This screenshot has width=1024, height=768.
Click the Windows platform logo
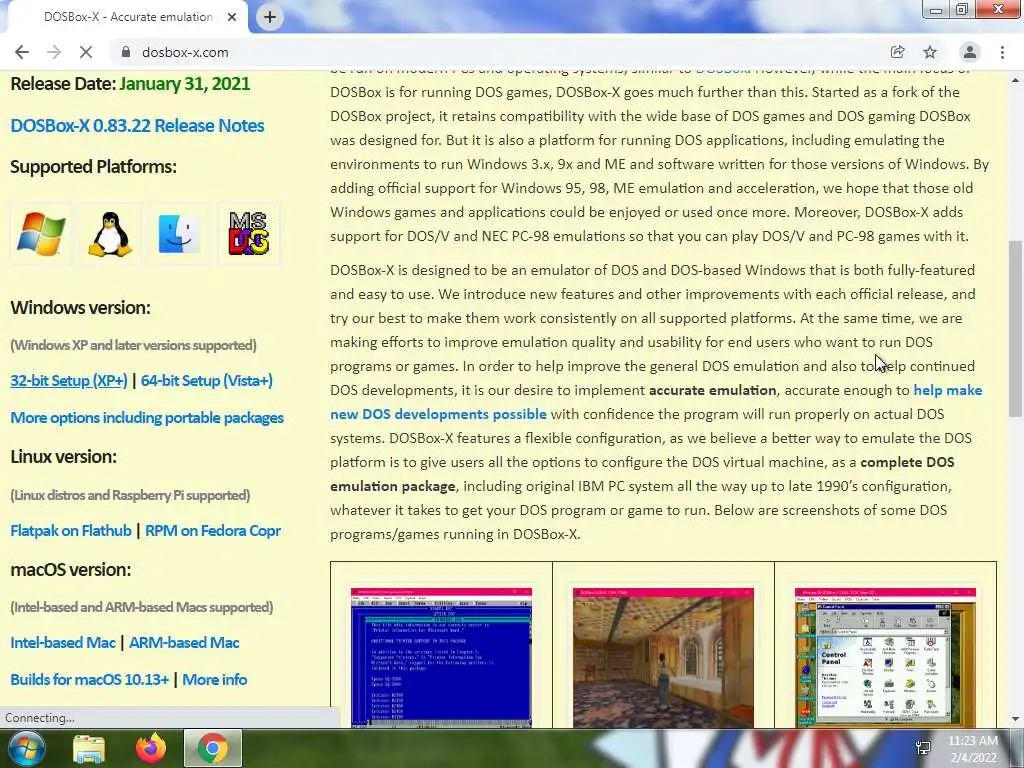pos(40,234)
